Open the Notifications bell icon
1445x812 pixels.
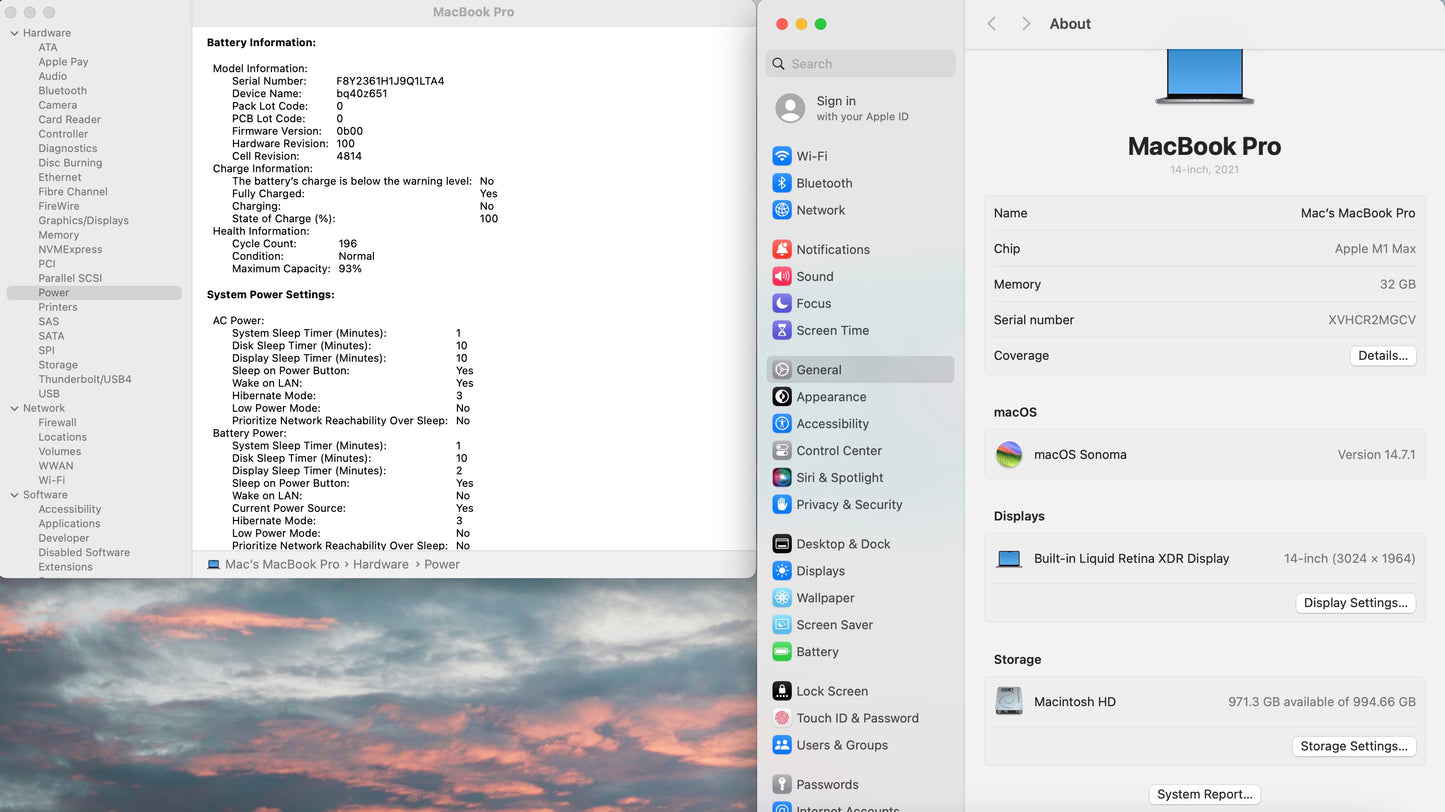(x=782, y=249)
